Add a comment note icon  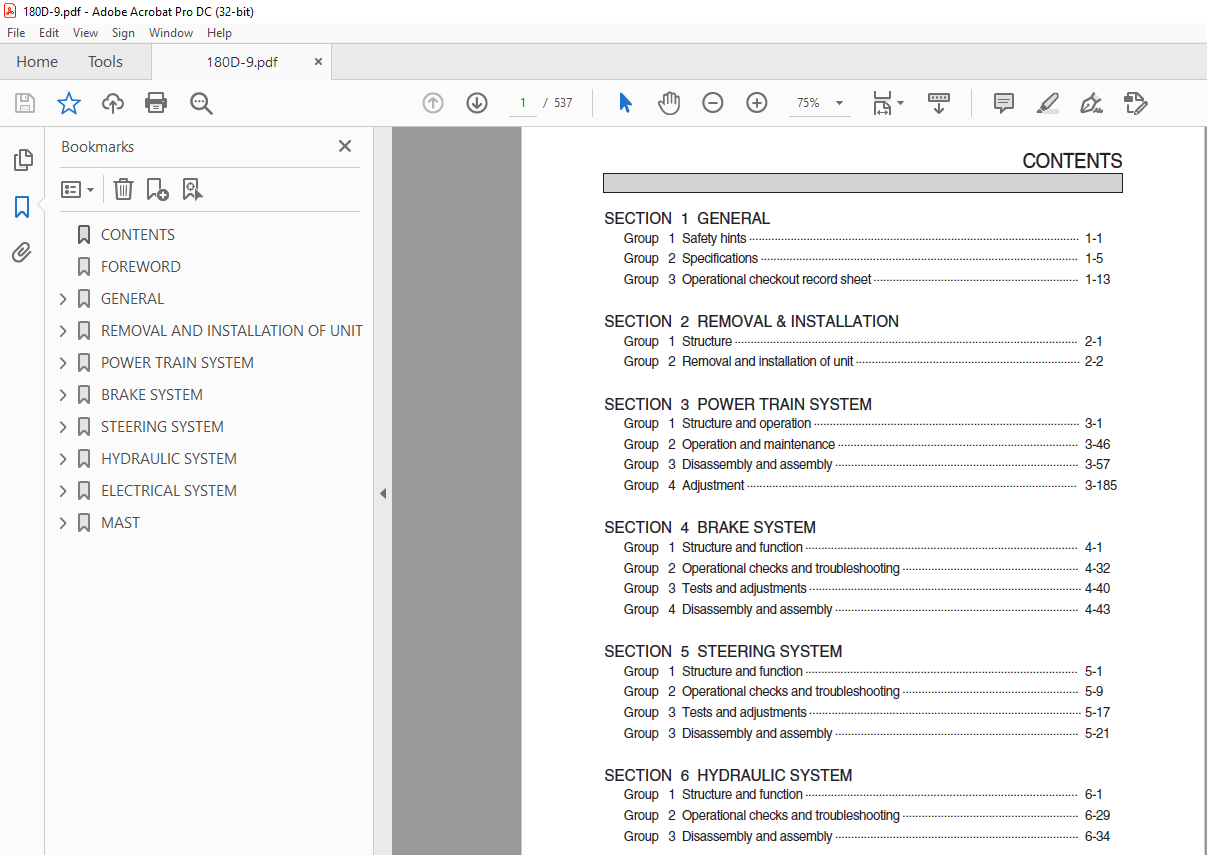click(1004, 103)
